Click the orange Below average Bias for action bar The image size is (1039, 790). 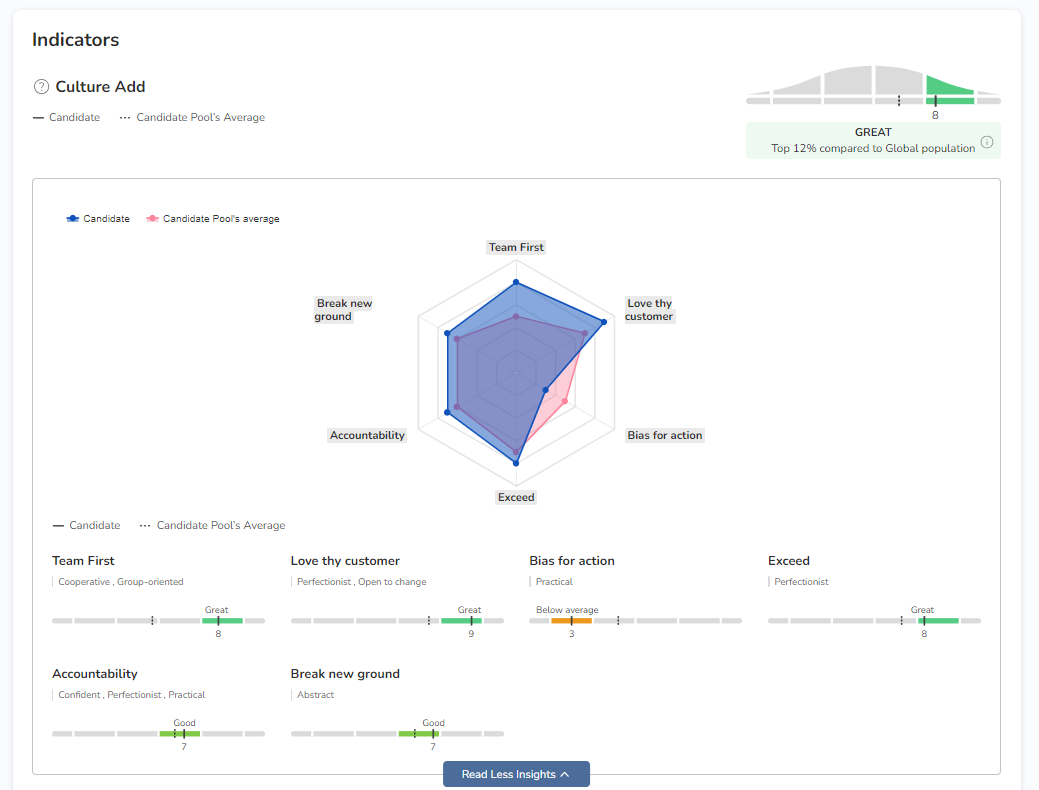pos(571,621)
